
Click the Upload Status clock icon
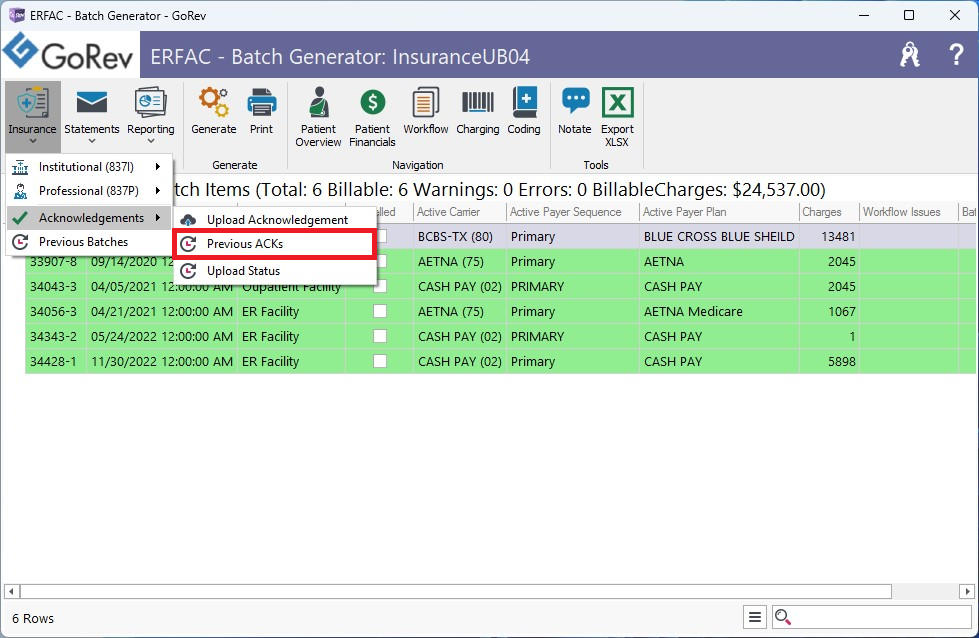click(188, 271)
